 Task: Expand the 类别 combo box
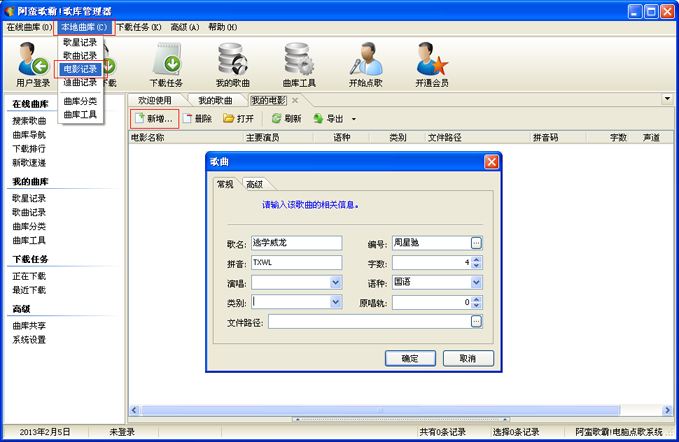pos(336,302)
